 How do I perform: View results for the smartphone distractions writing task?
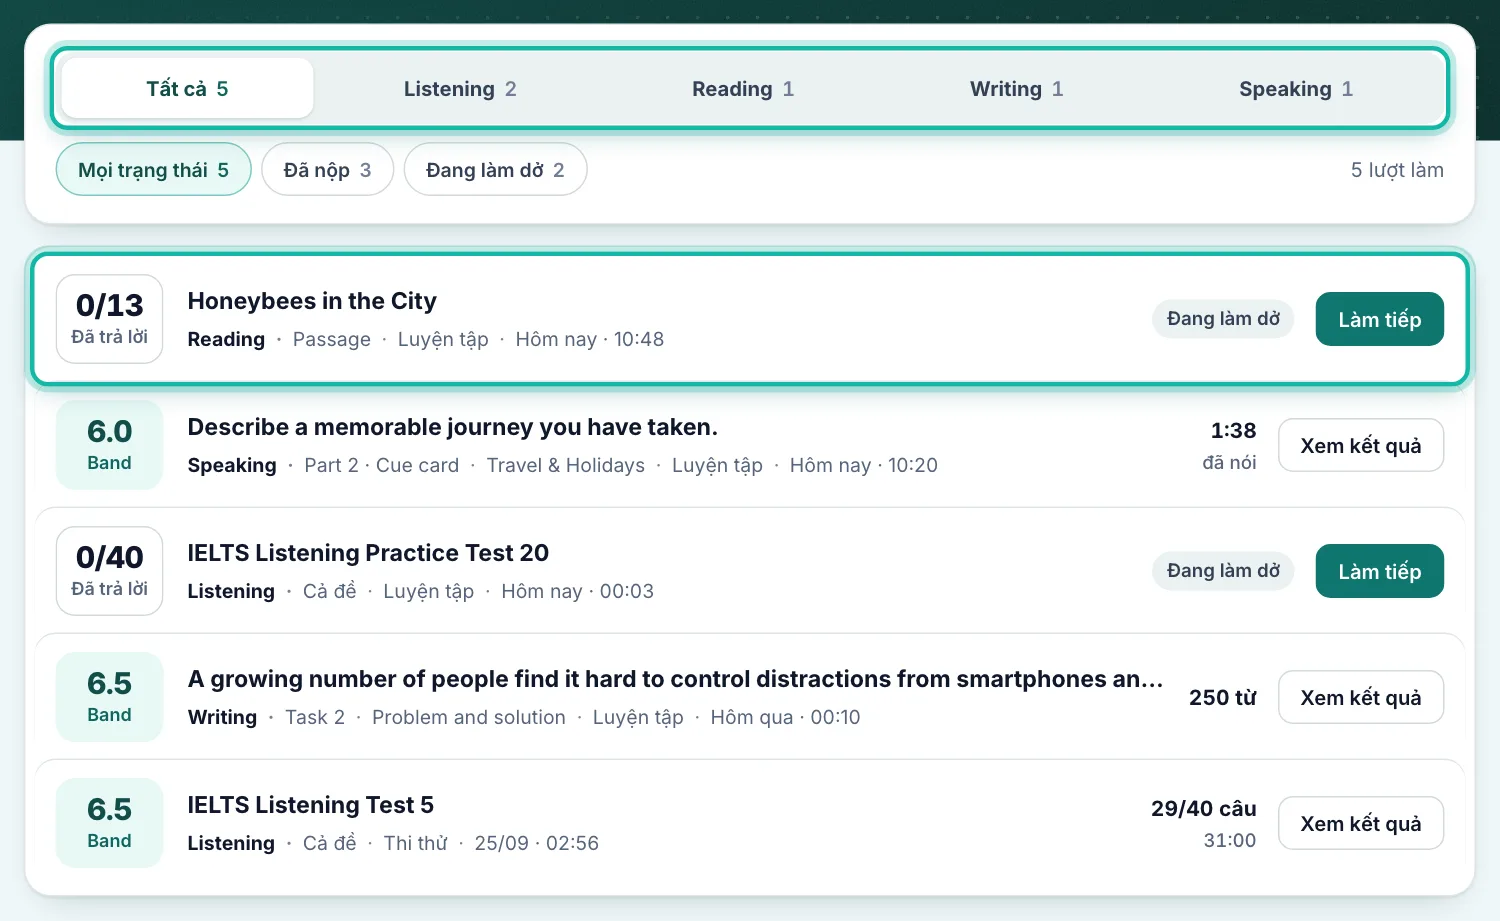pyautogui.click(x=1360, y=697)
